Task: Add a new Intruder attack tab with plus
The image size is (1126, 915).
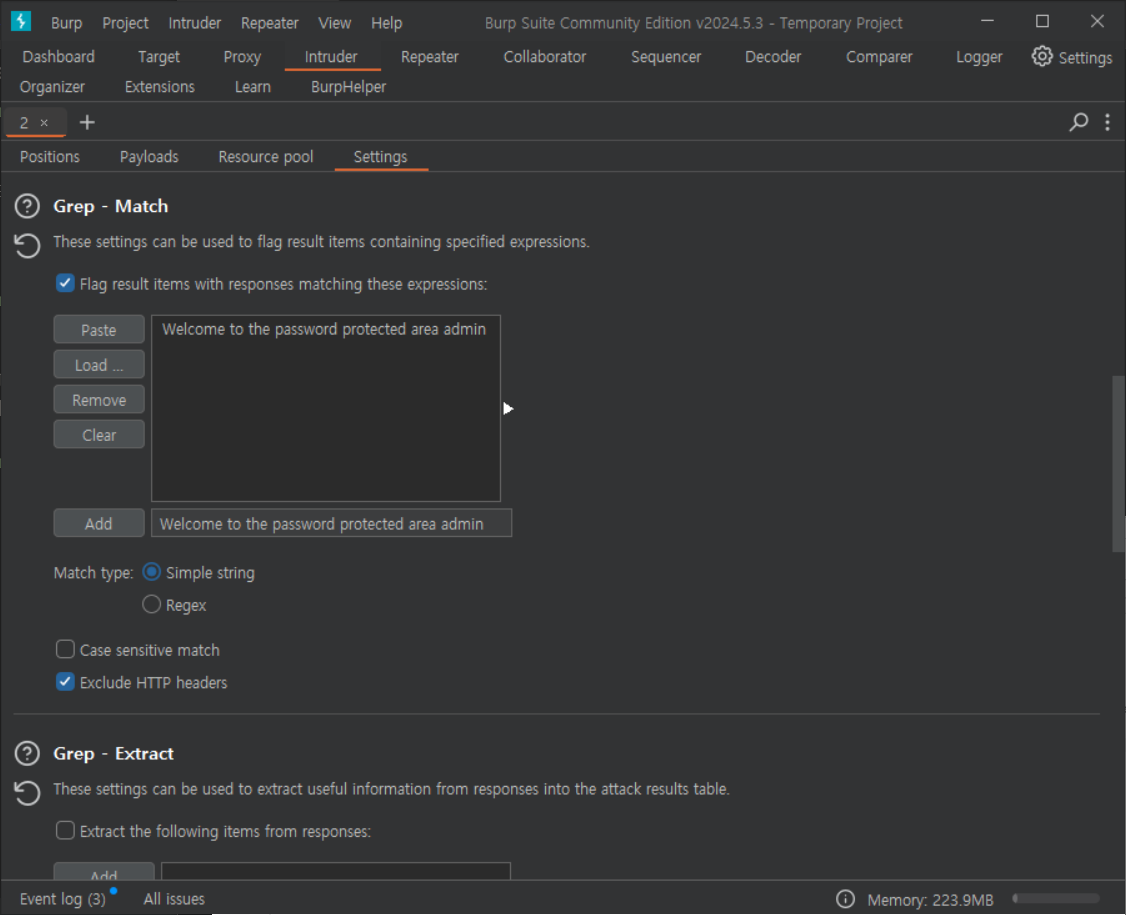Action: pyautogui.click(x=87, y=123)
